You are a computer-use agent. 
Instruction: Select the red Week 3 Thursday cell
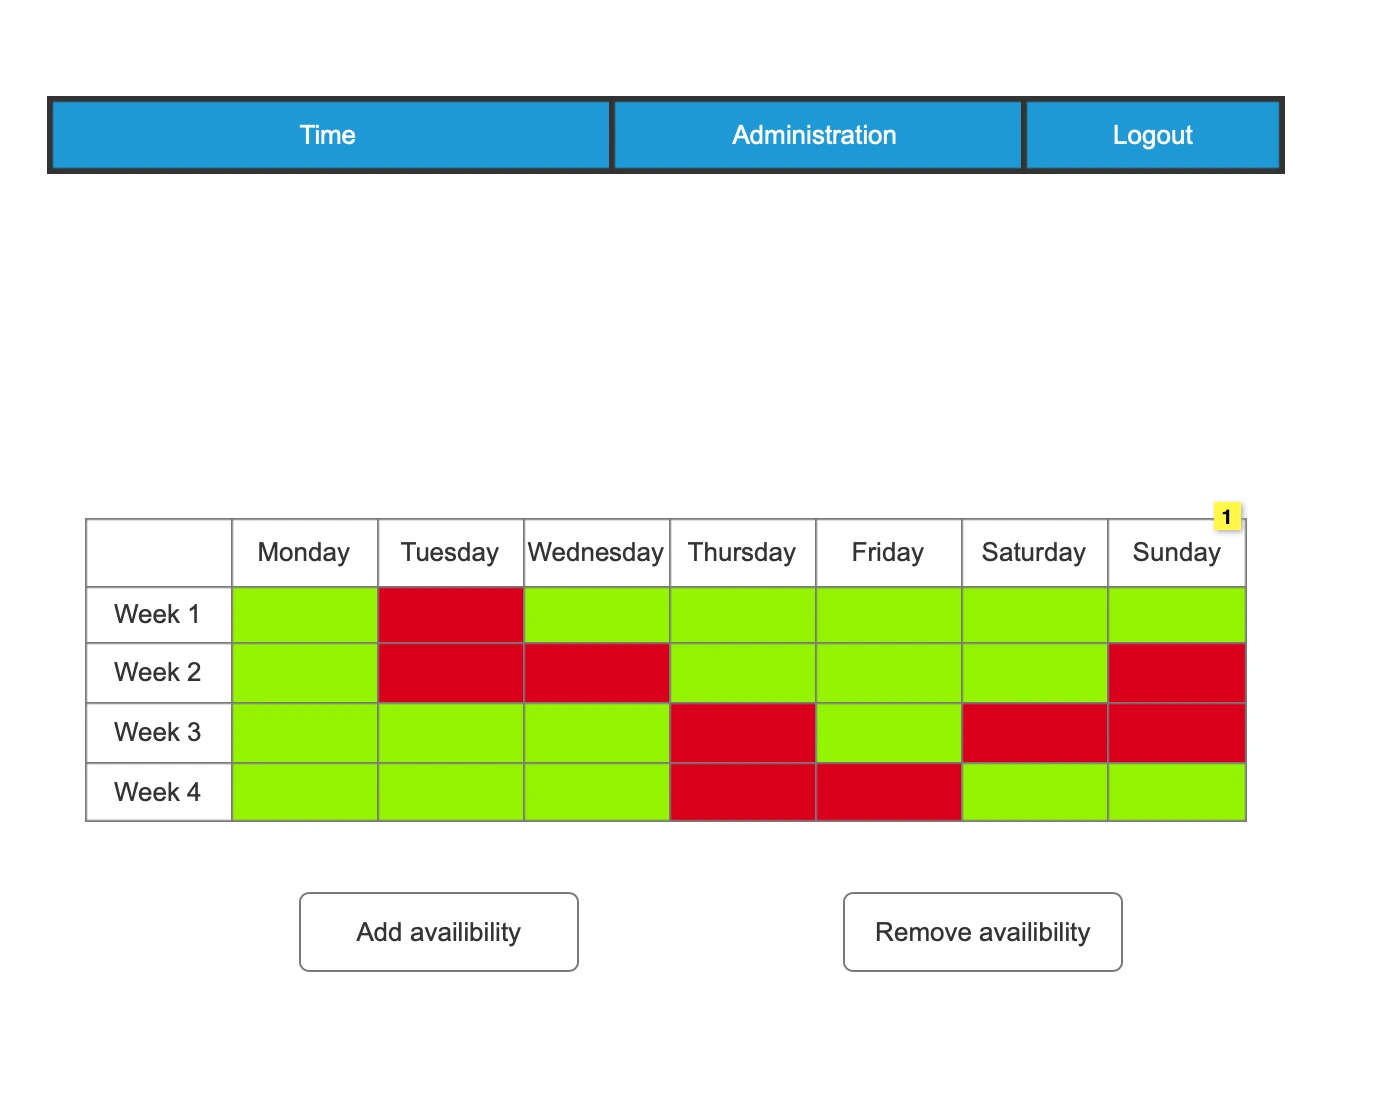(743, 733)
